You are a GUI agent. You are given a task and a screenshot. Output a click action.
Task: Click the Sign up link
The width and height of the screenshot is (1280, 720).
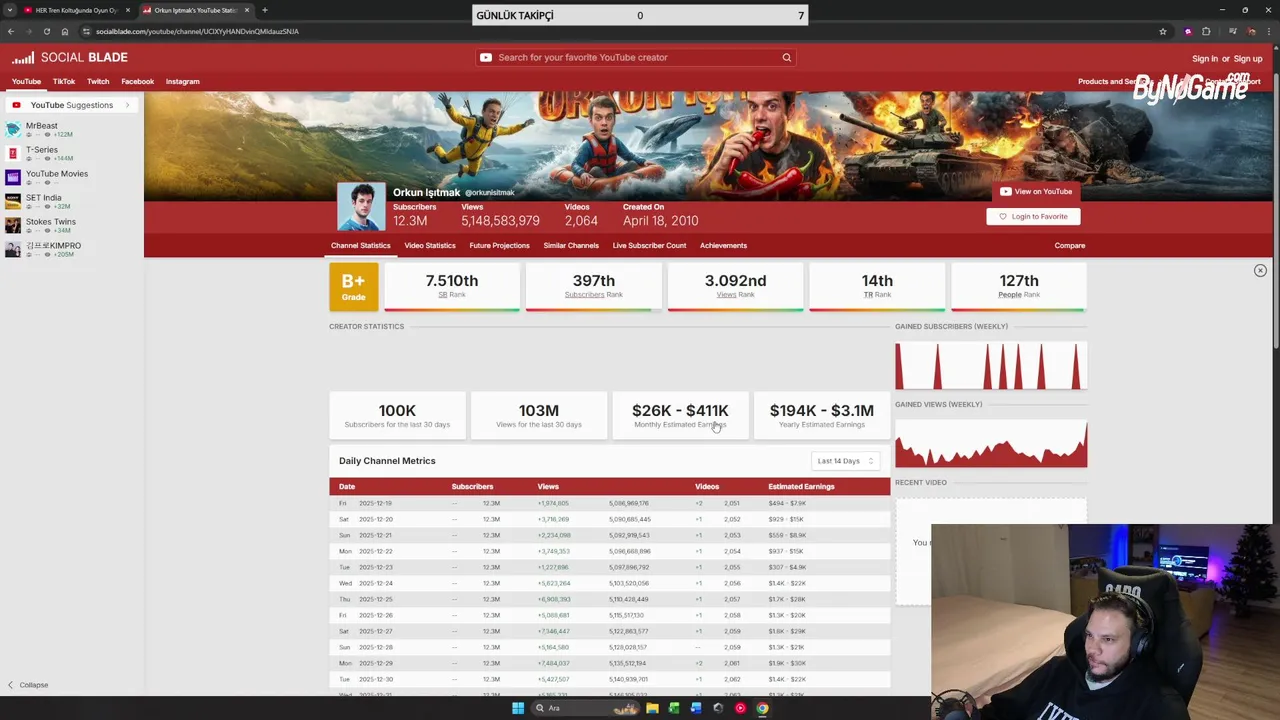tap(1248, 59)
